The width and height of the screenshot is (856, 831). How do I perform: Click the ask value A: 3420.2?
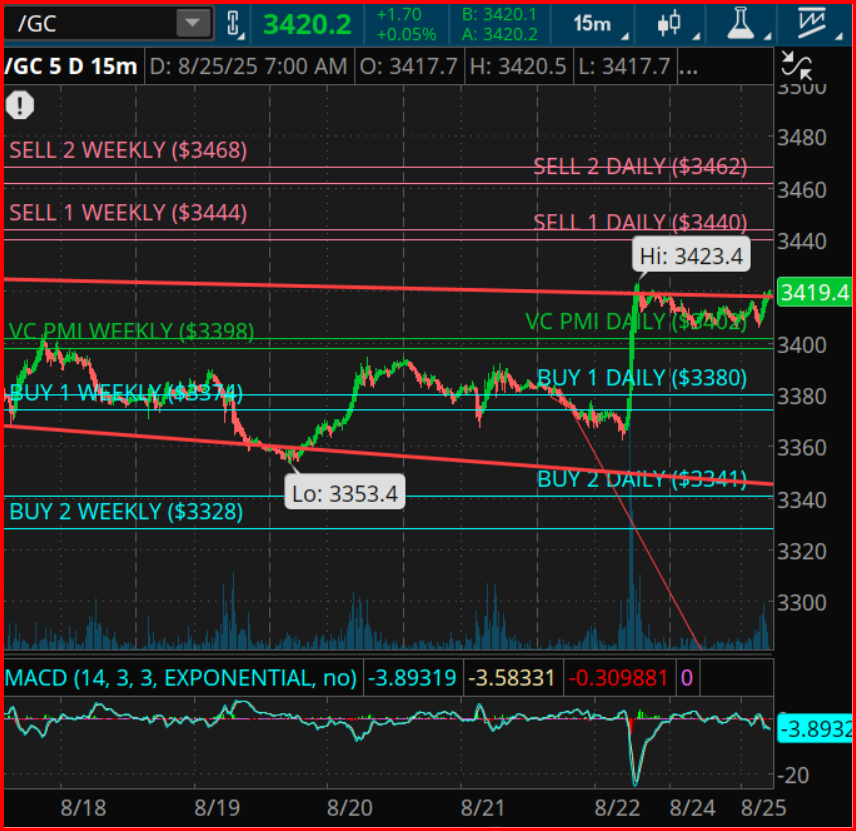[499, 34]
